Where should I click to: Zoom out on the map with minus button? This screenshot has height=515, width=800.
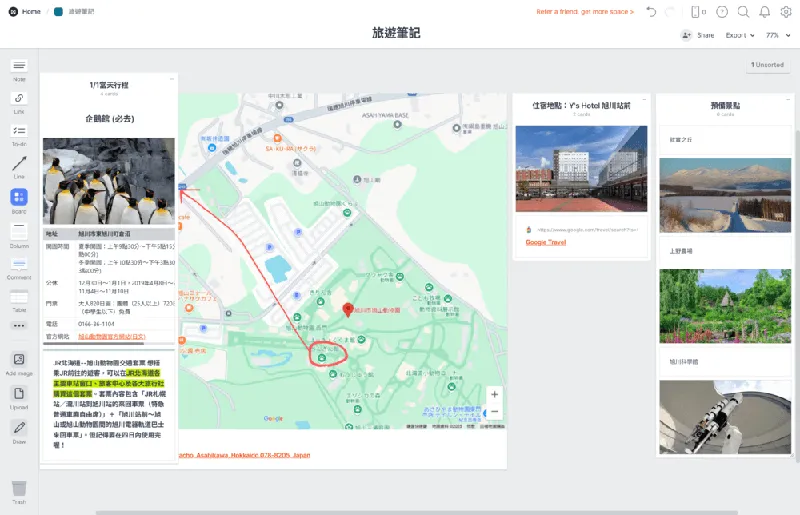[x=494, y=411]
